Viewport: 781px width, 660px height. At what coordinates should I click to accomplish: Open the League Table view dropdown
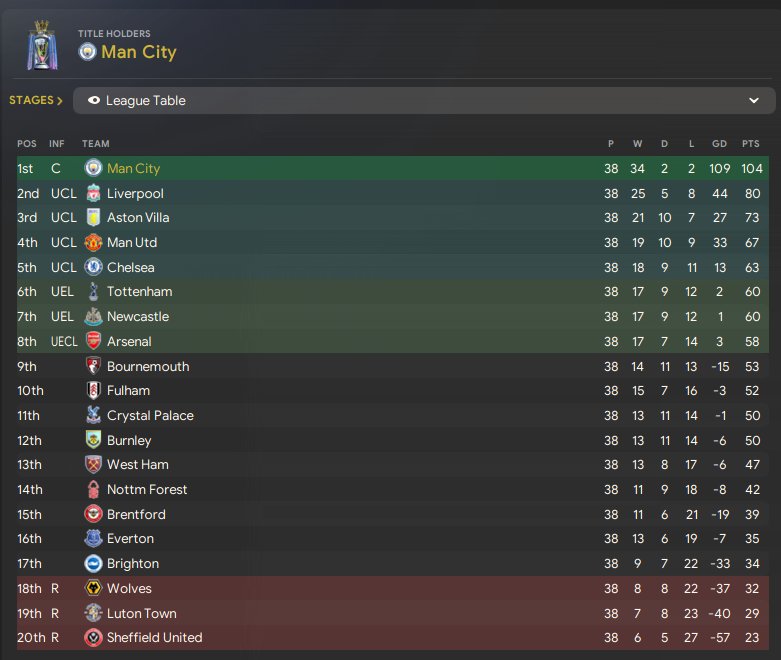pos(424,101)
